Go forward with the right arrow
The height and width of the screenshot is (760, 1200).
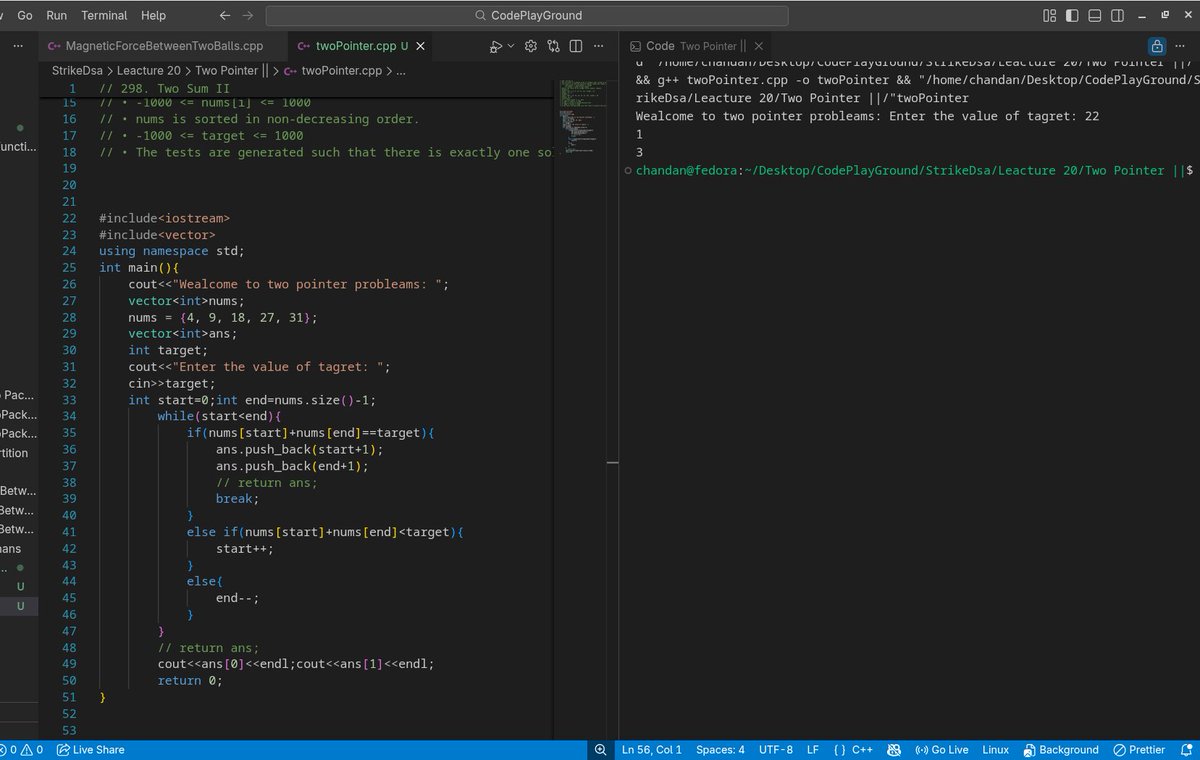point(248,15)
